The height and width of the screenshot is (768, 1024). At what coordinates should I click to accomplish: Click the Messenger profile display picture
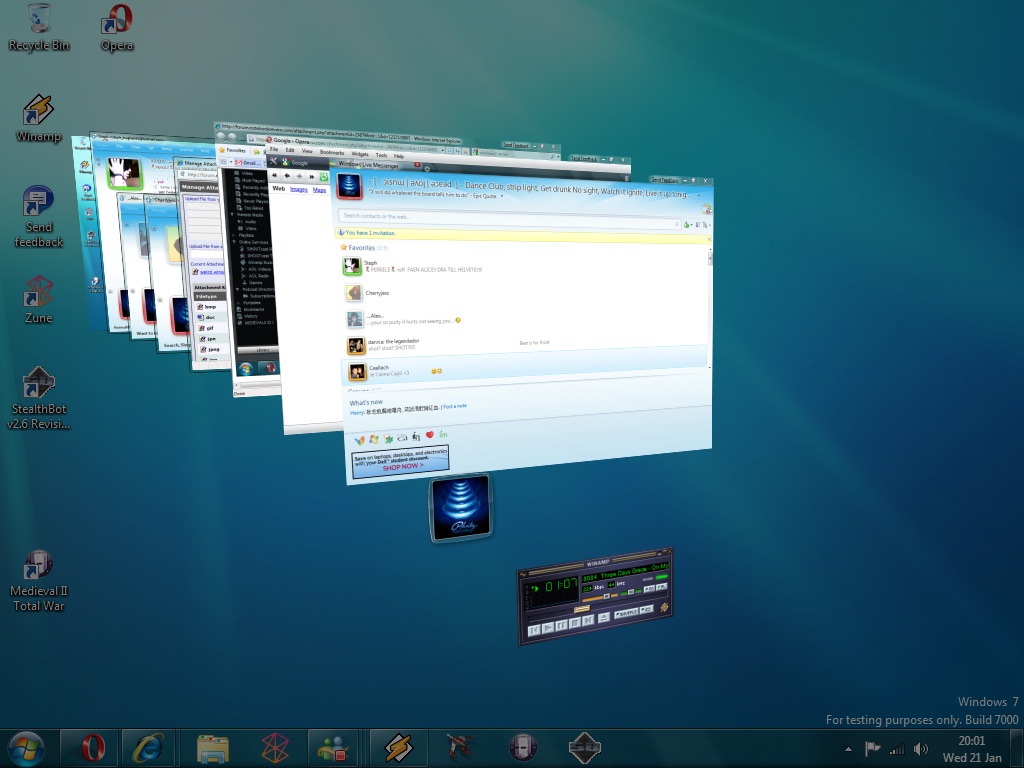(x=349, y=186)
